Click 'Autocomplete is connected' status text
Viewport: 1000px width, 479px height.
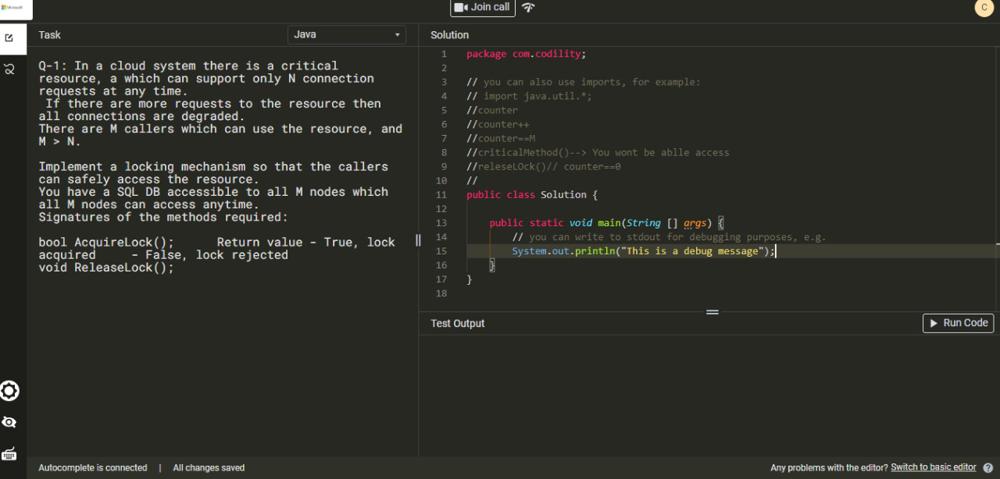tap(92, 468)
